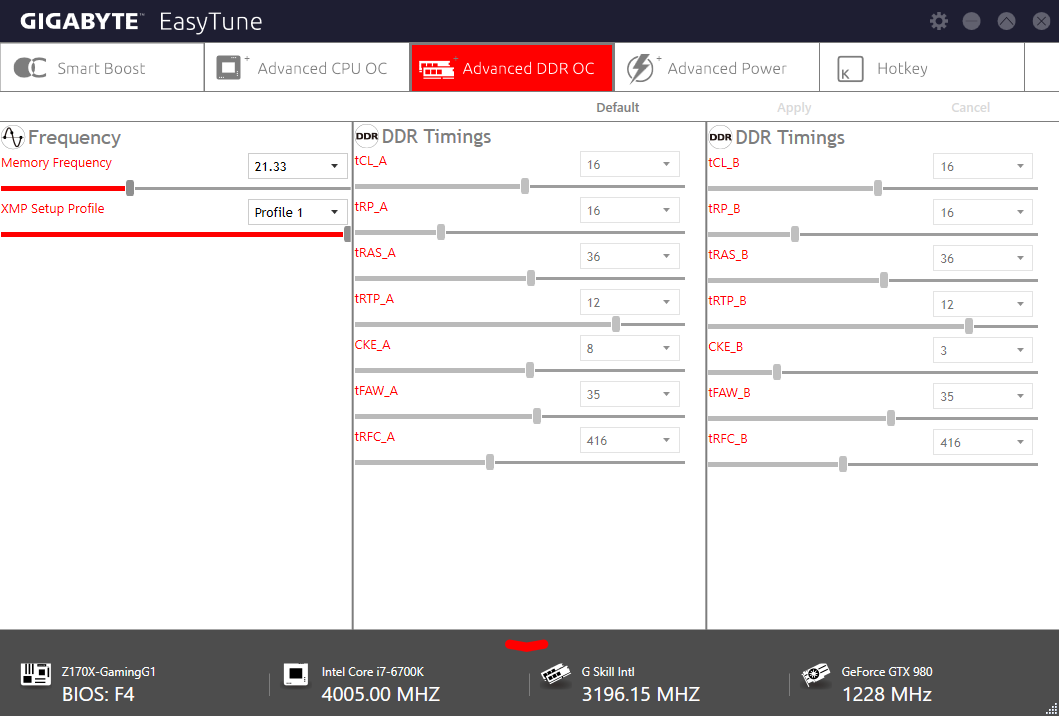Open the tRTP_B value dropdown

pos(983,304)
